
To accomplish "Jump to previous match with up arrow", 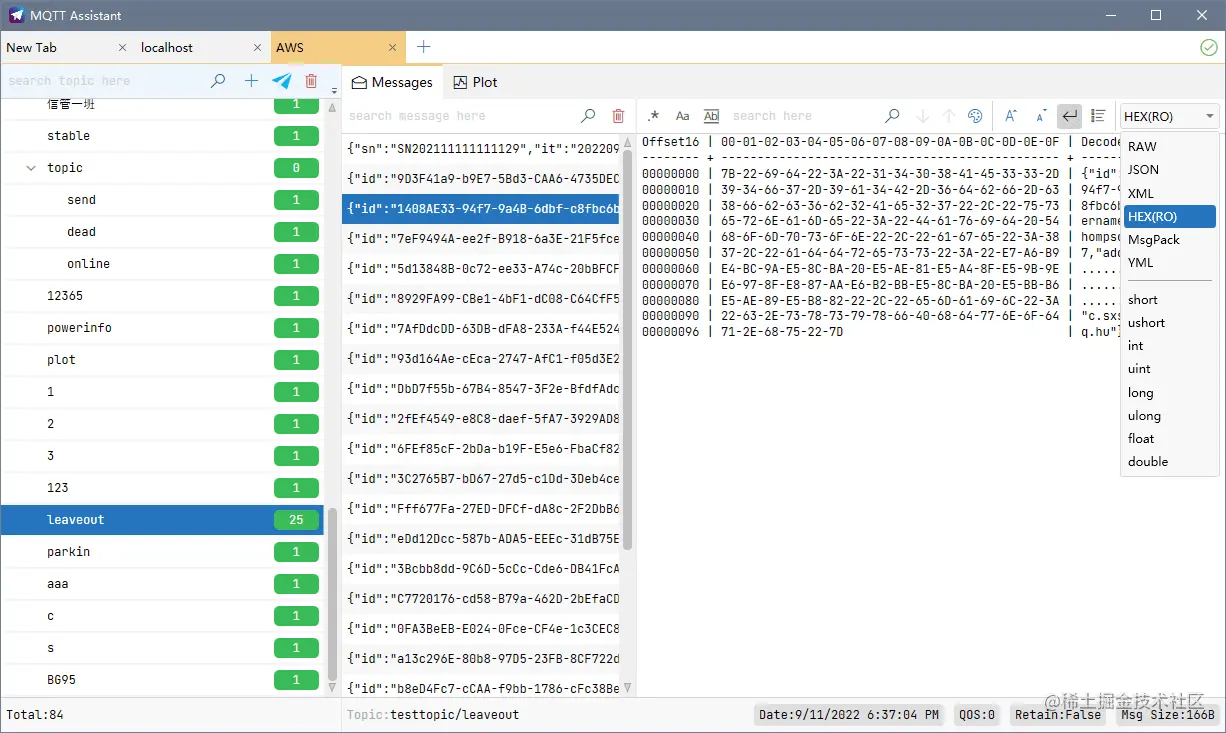I will (949, 116).
